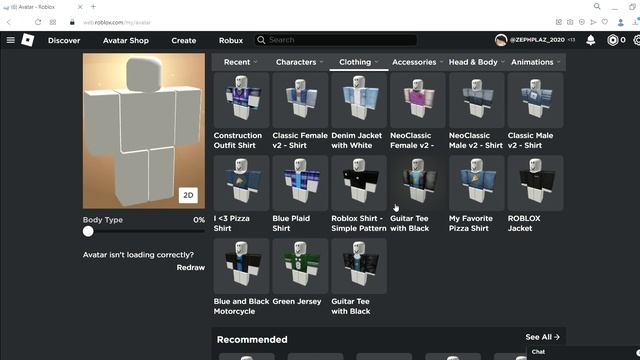Screen dimensions: 640x360
Task: Click See All in Recommended section
Action: click(x=542, y=337)
